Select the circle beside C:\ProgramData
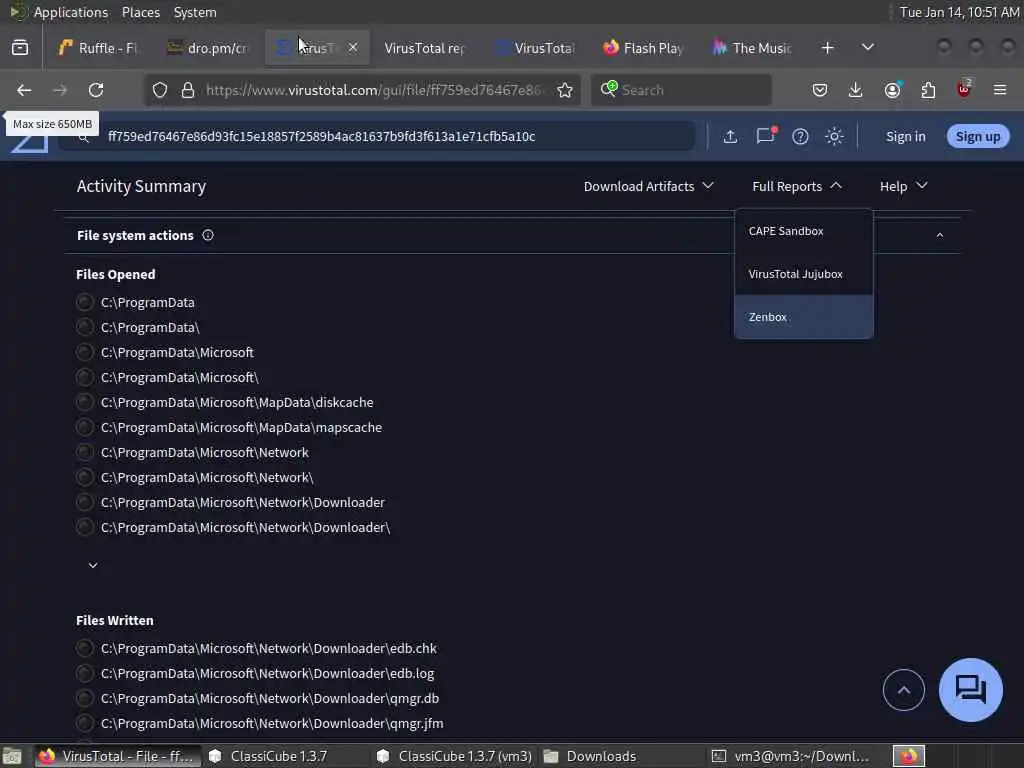1024x768 pixels. coord(84,302)
